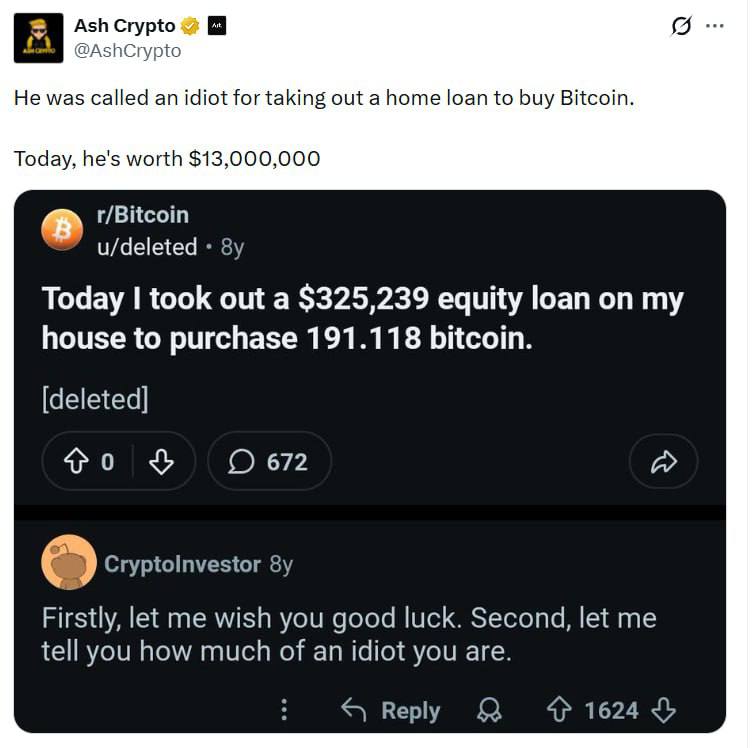Click the Grok icon on the tweet
The image size is (752, 748).
681,27
